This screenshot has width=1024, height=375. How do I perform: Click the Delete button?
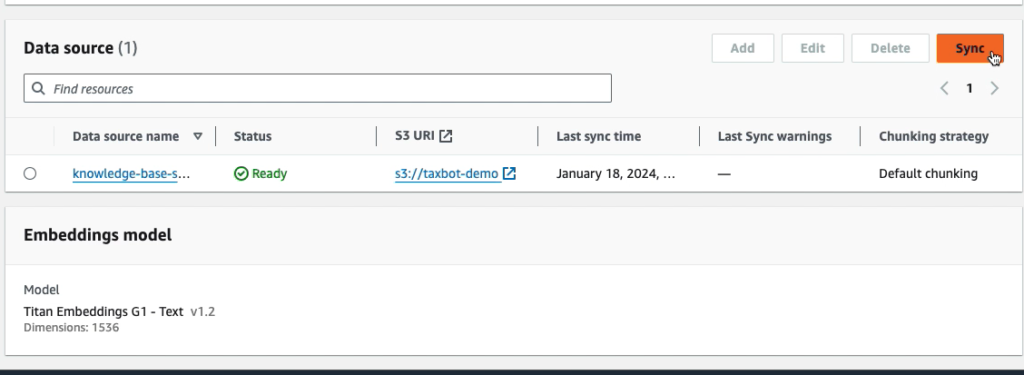pyautogui.click(x=890, y=48)
